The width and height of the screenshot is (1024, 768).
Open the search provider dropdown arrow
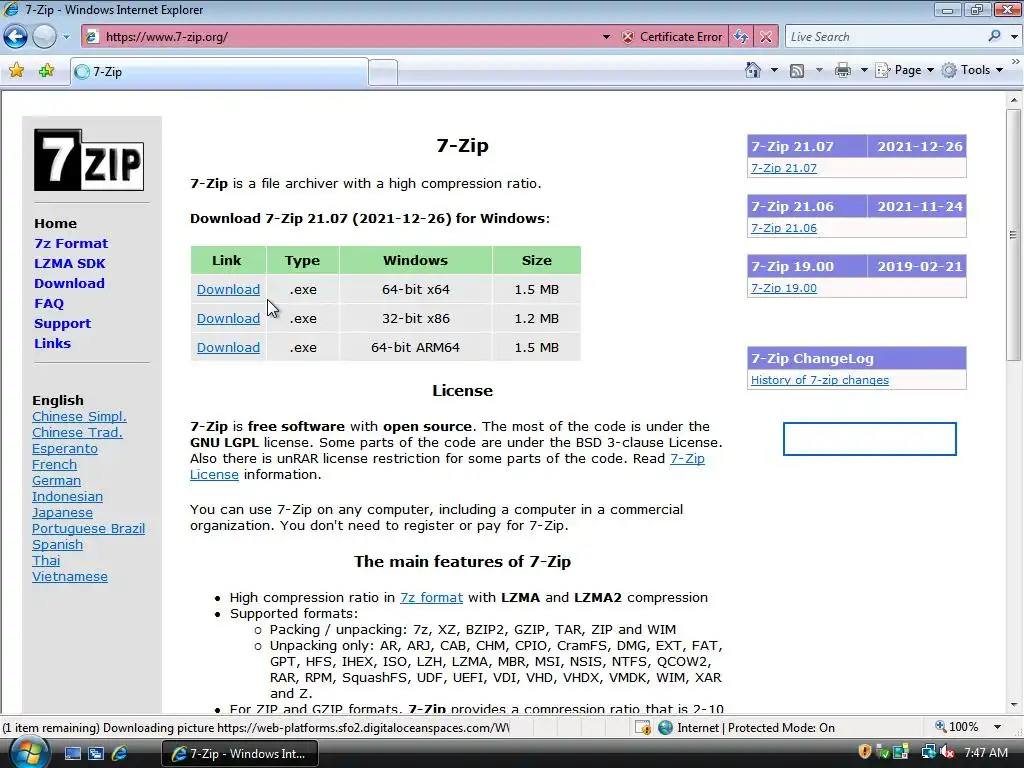pos(1014,37)
